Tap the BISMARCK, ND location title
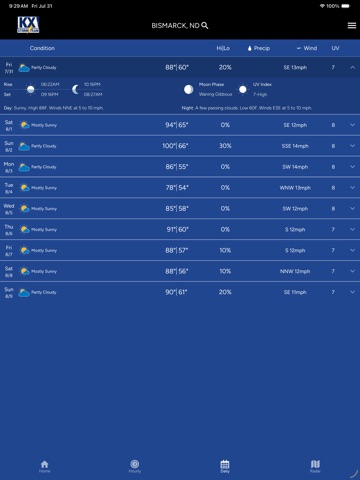The height and width of the screenshot is (480, 360). pos(175,26)
